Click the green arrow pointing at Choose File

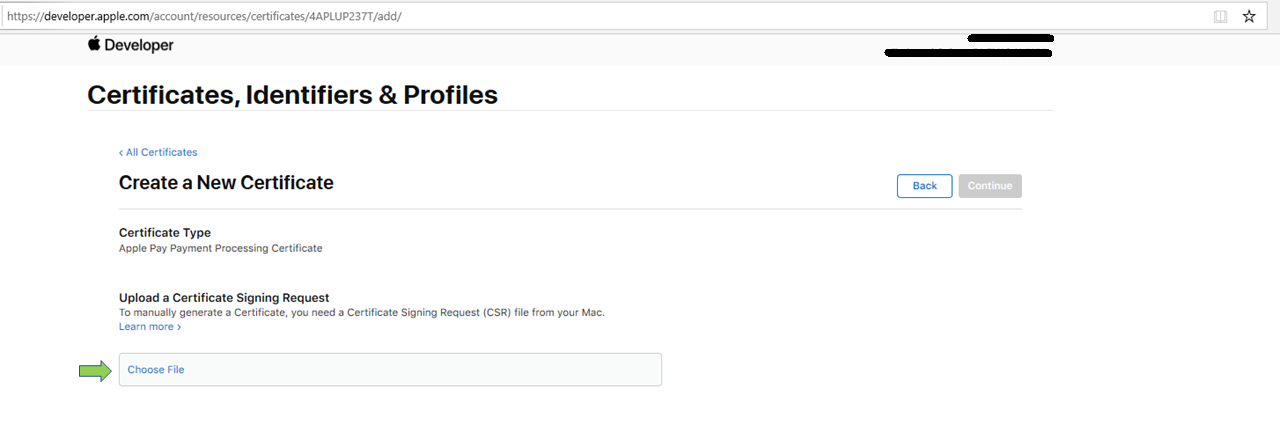click(96, 371)
